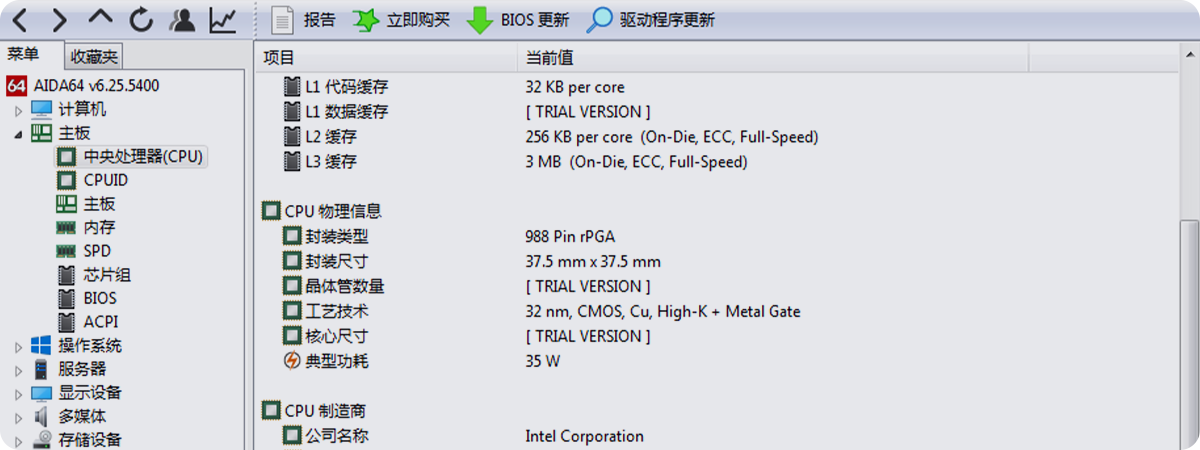
Task: Open the graph chart icon in toolbar
Action: [x=222, y=19]
